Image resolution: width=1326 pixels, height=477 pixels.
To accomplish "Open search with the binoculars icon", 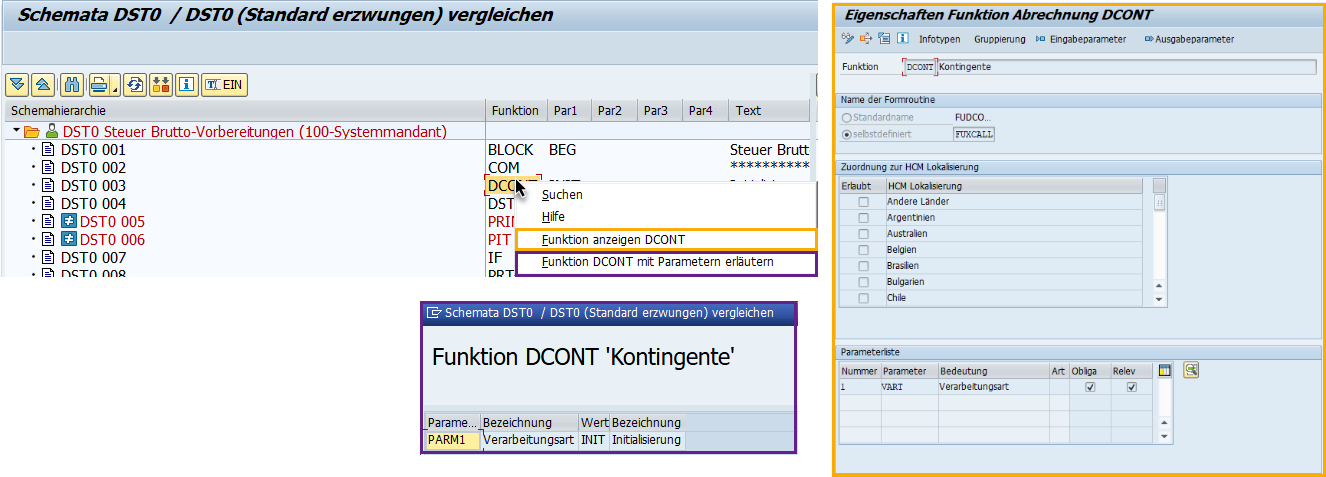I will coord(71,85).
